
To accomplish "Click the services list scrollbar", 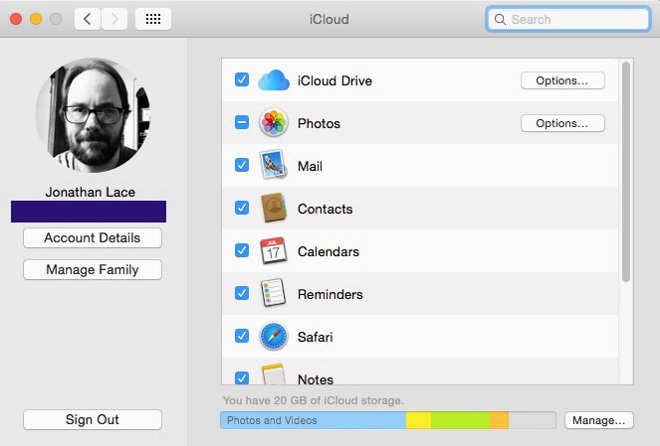I will 626,172.
